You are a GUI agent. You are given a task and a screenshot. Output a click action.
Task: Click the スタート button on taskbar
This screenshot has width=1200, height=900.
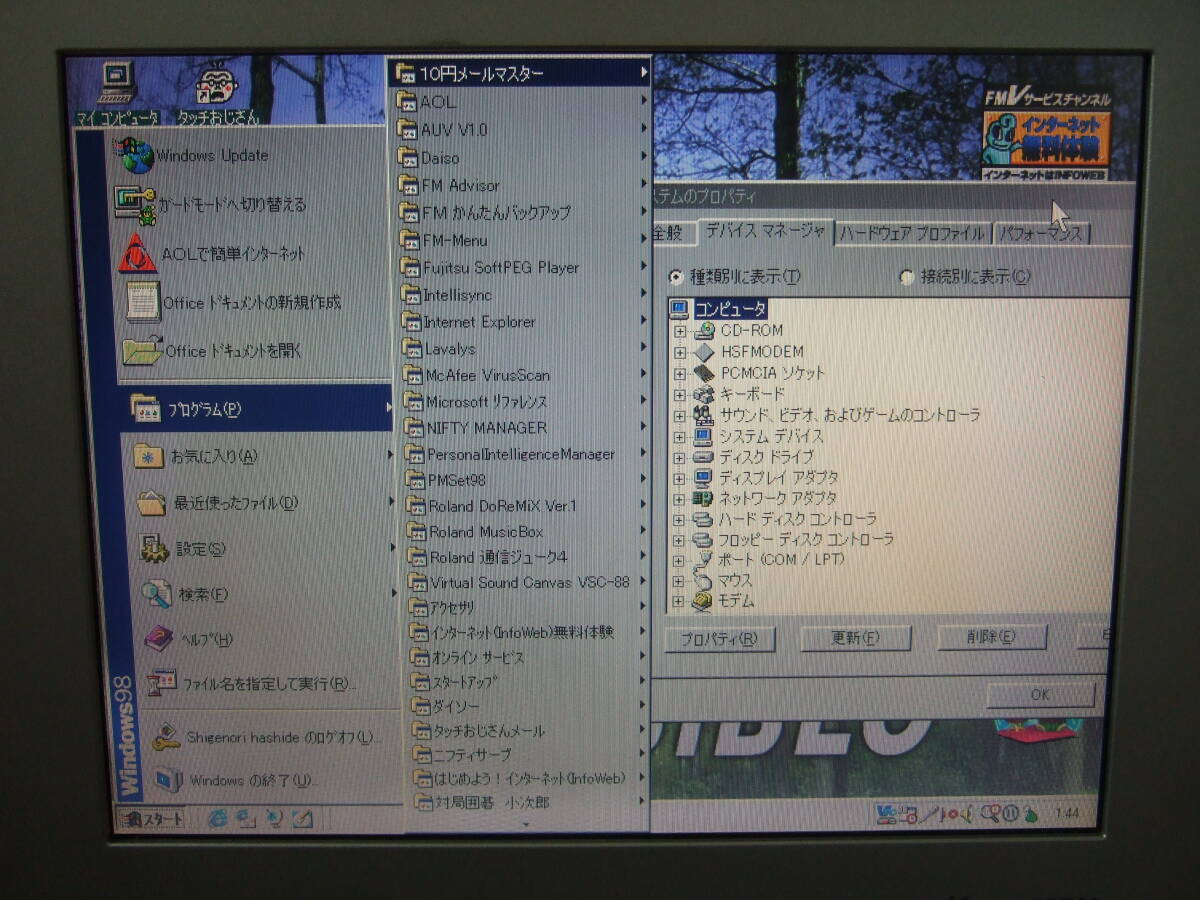tap(150, 819)
